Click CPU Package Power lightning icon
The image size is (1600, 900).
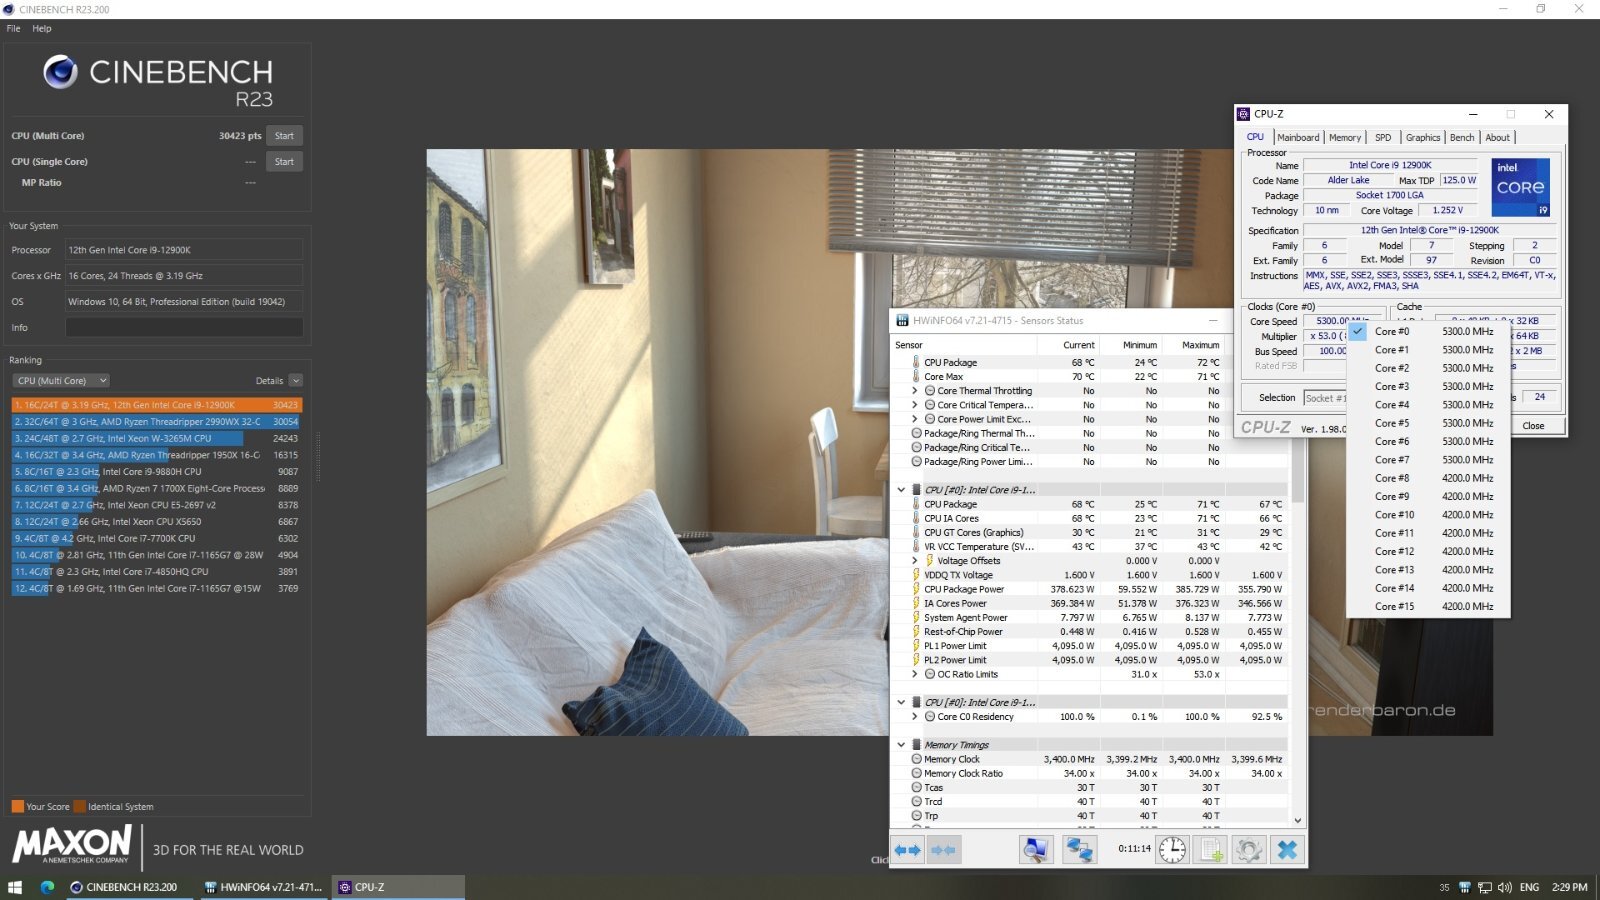[916, 589]
